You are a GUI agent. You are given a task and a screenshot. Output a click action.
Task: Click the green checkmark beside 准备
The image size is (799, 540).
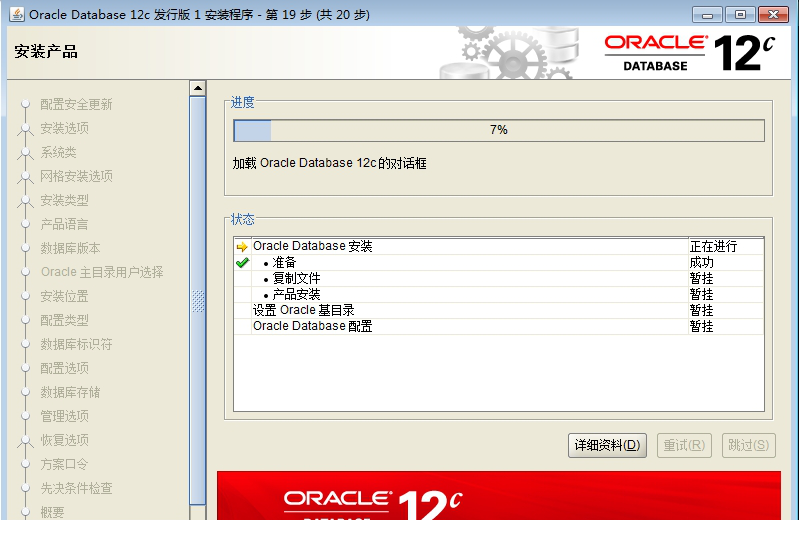[242, 263]
